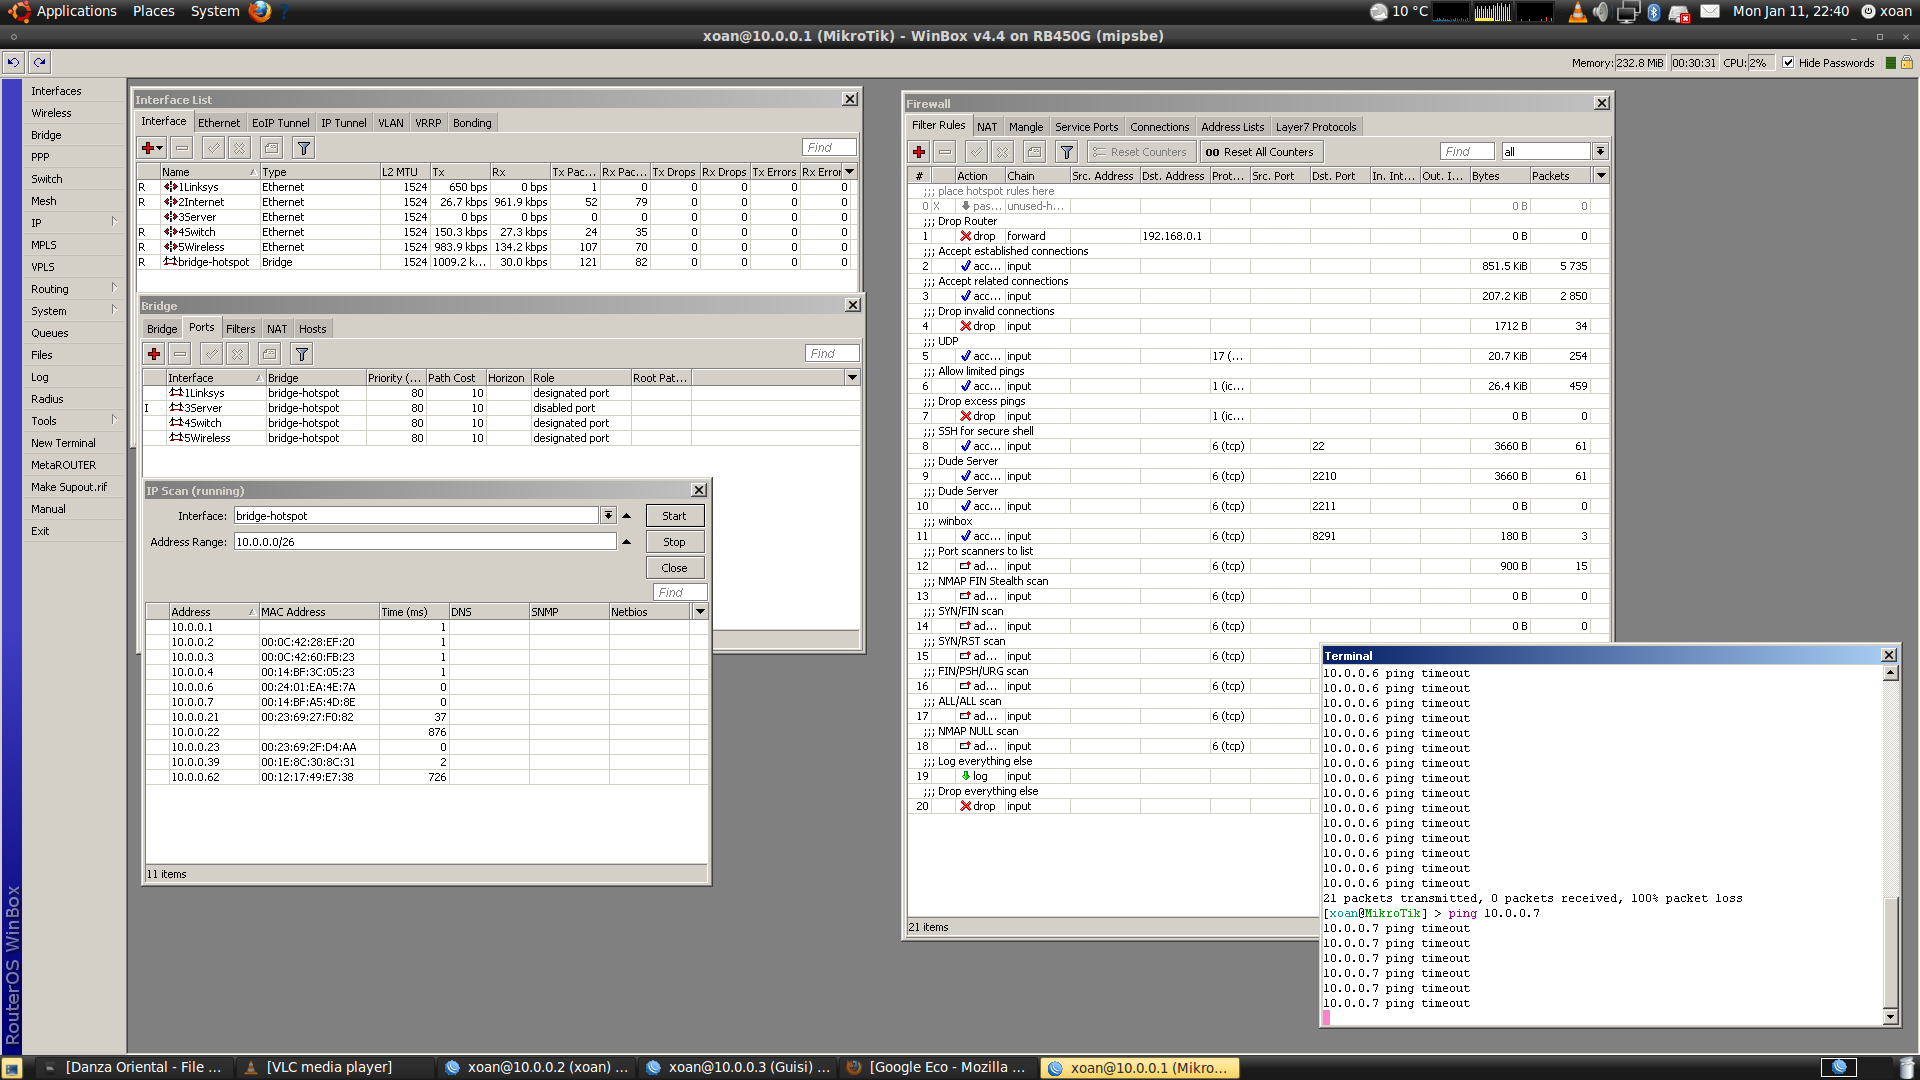Switch to the NAT tab in Firewall
Image resolution: width=1920 pixels, height=1080 pixels.
click(987, 127)
